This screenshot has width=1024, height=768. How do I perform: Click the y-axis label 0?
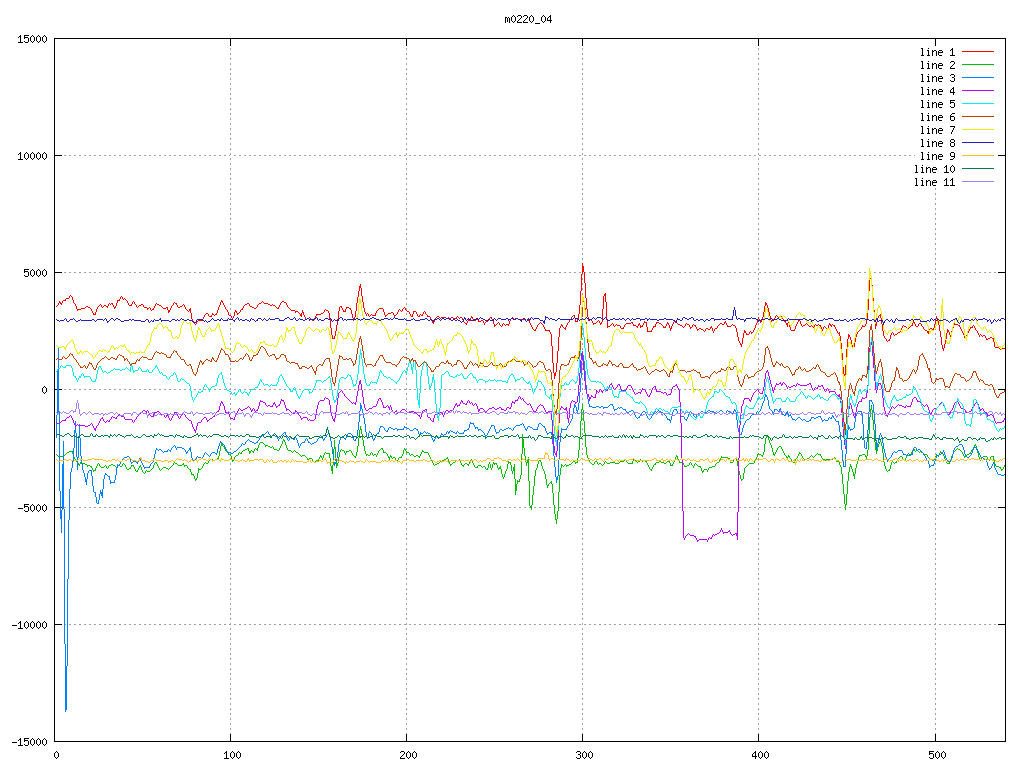pos(44,390)
